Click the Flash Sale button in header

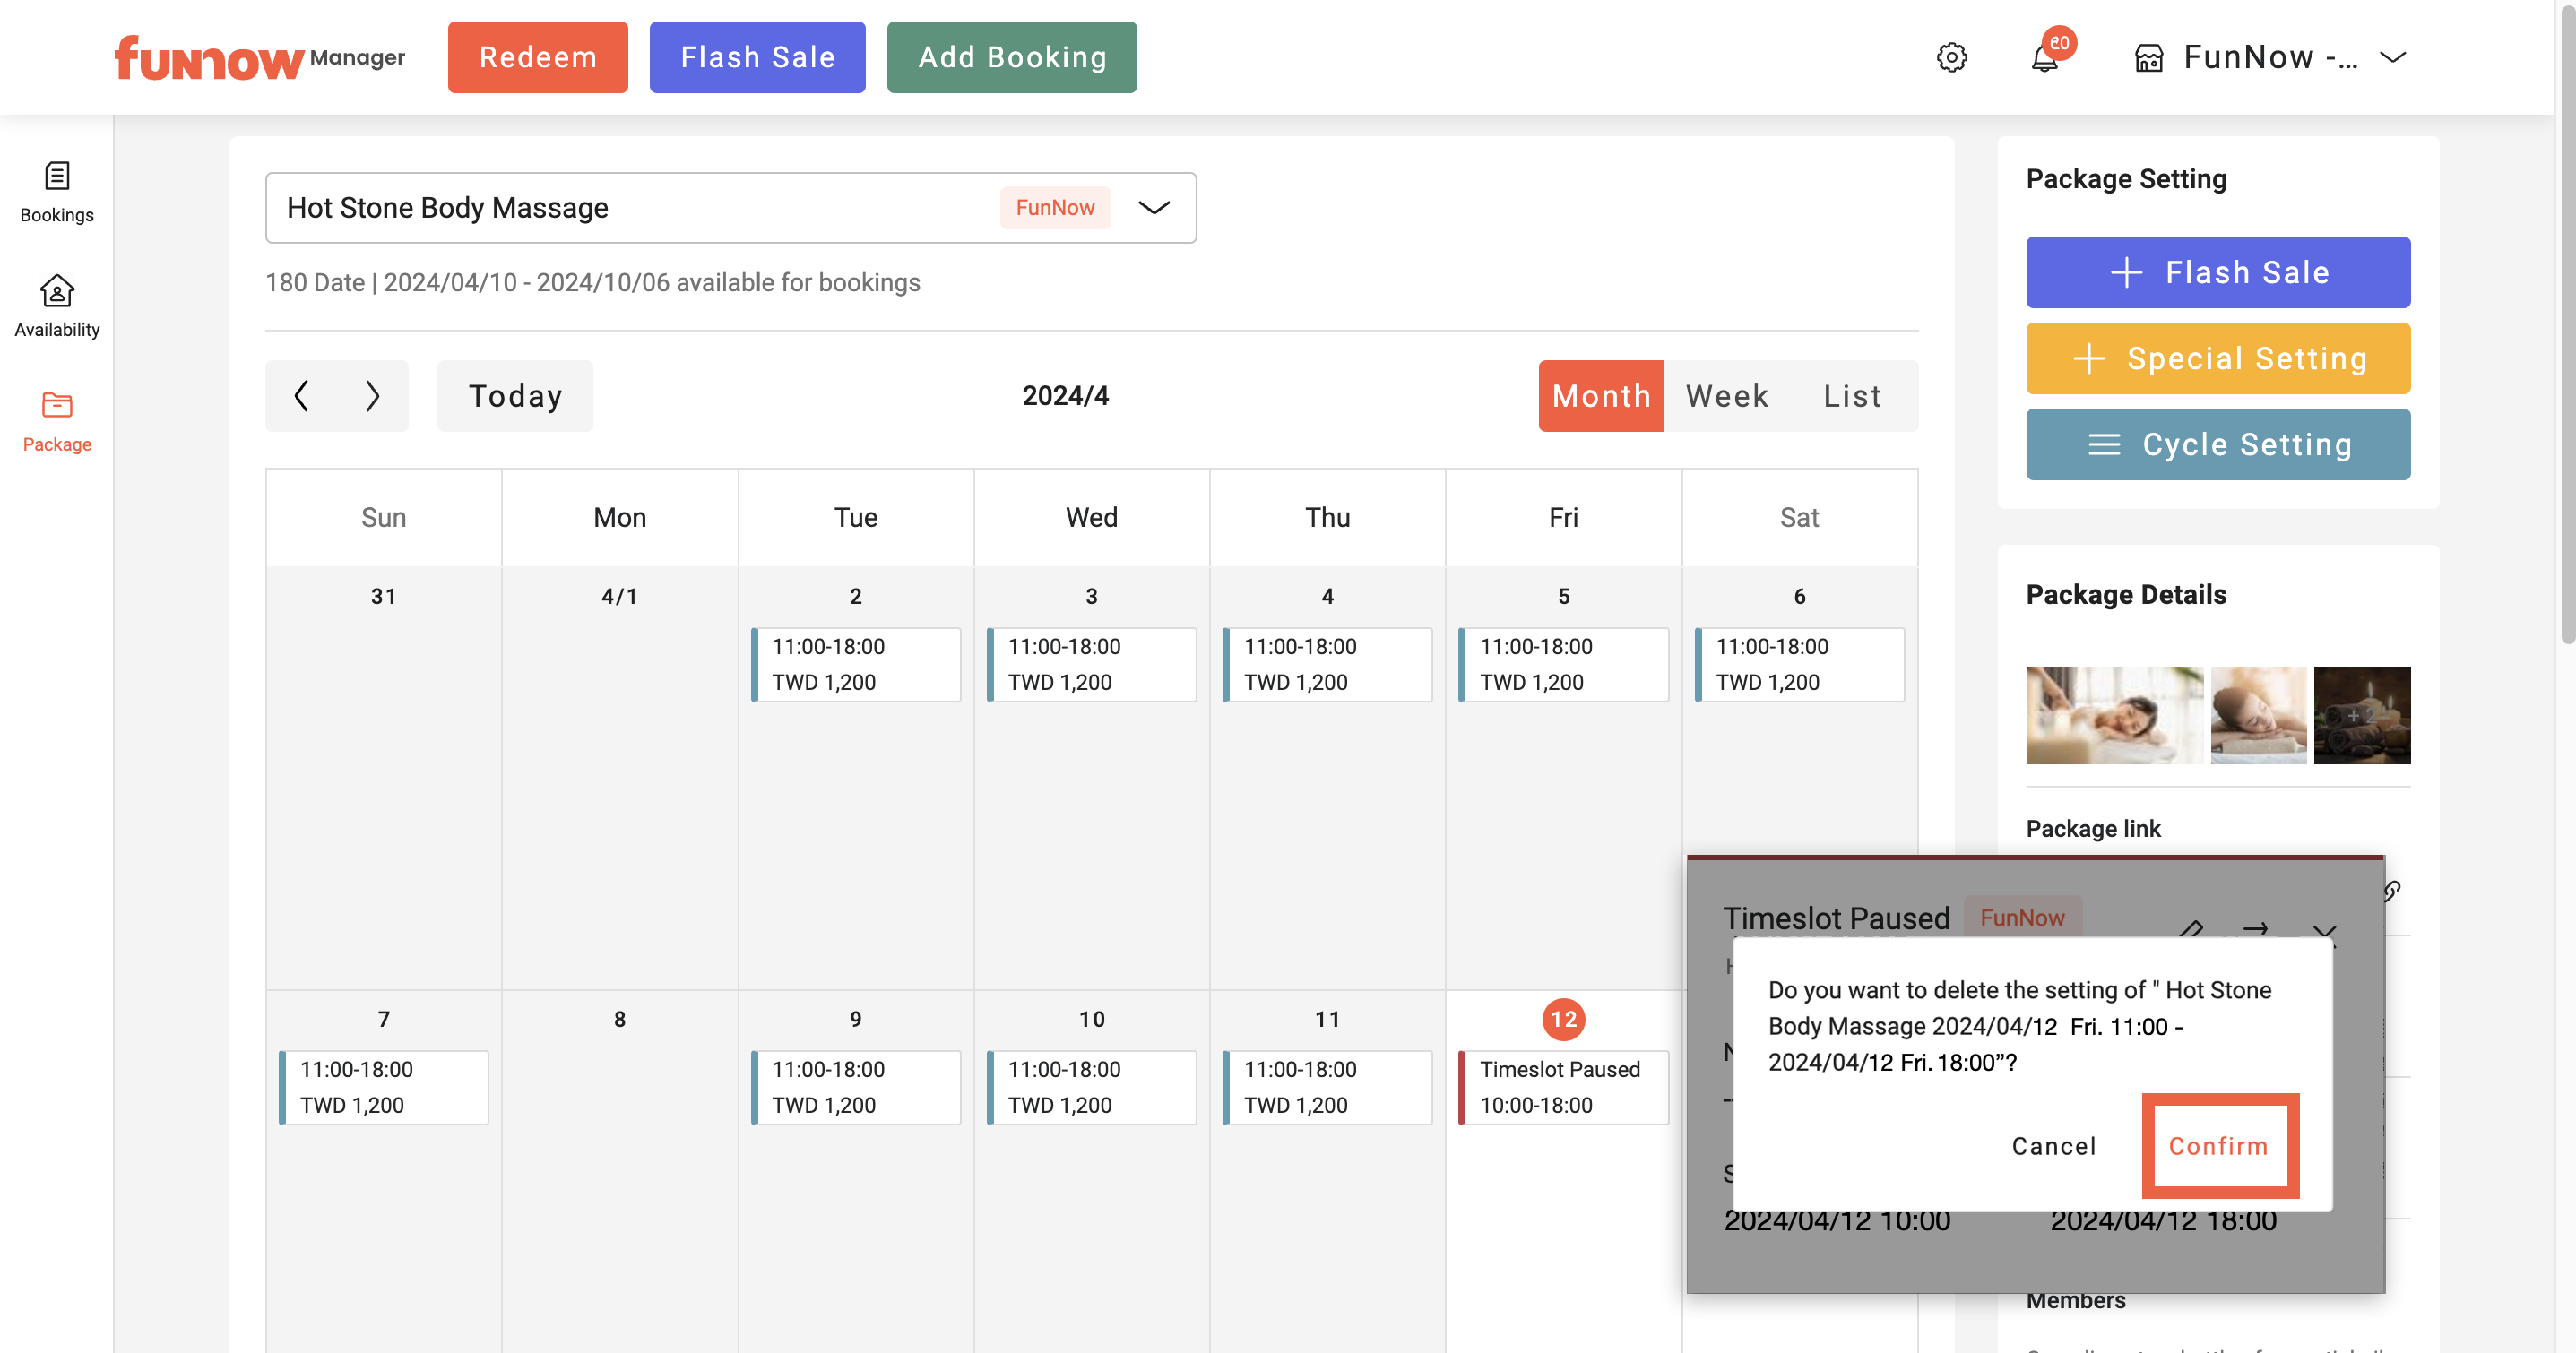(757, 57)
